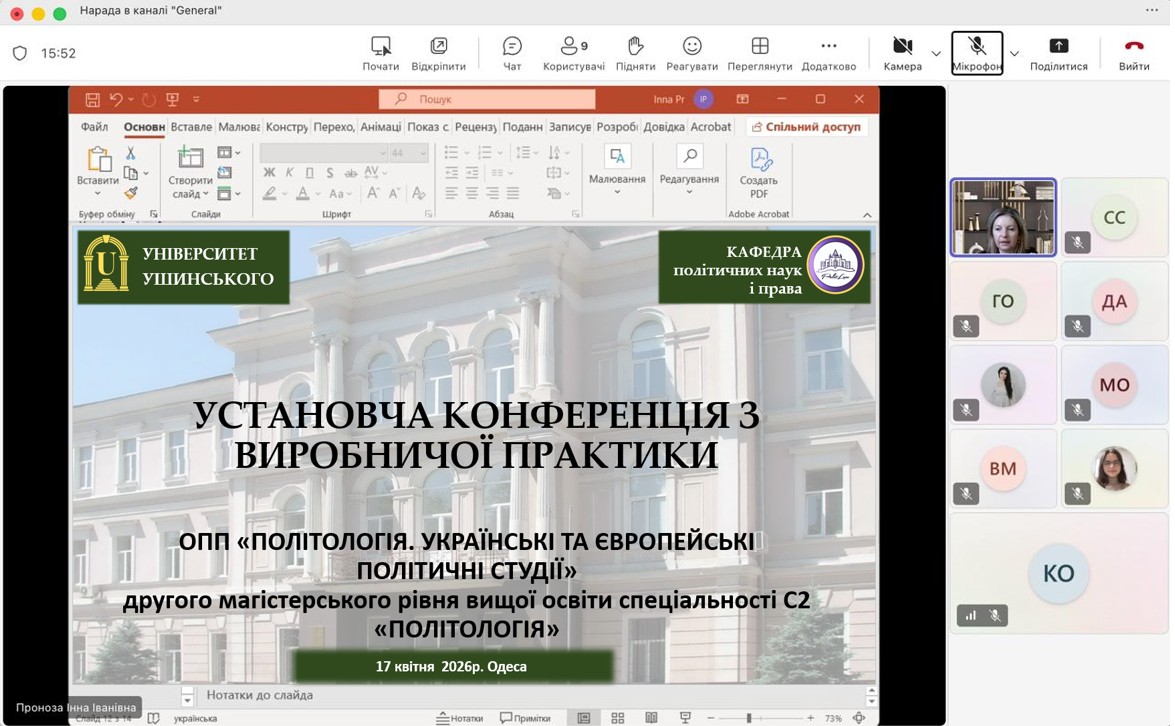Screen dimensions: 1175x726
Task: Expand microphone options dropdown arrow
Action: 1014,54
